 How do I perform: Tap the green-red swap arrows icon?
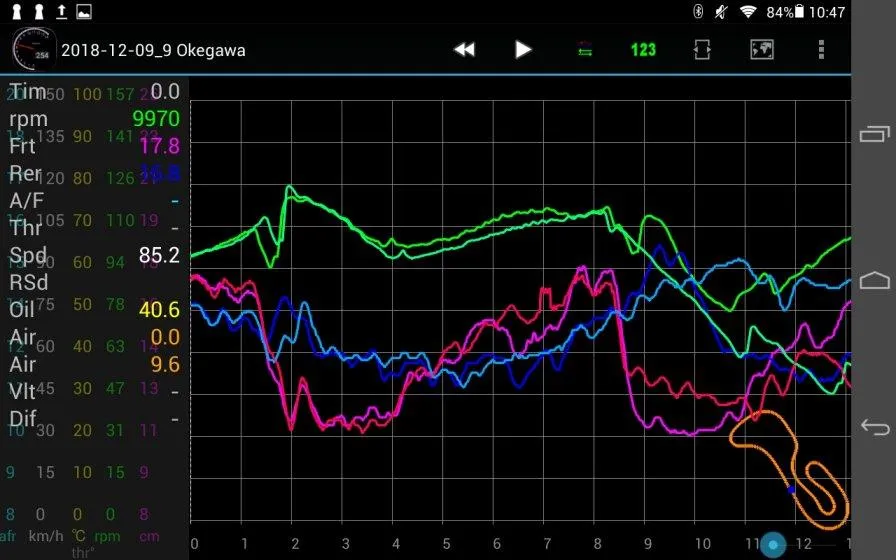(584, 49)
